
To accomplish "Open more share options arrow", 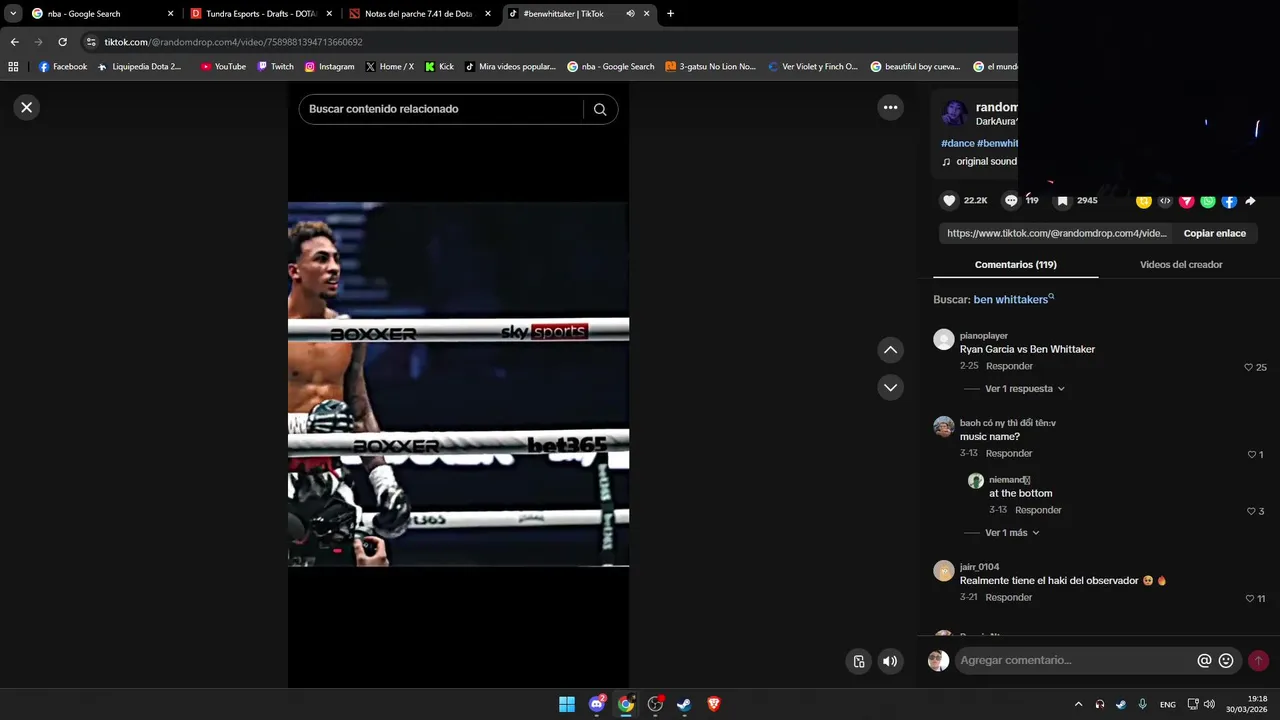I will point(1250,201).
